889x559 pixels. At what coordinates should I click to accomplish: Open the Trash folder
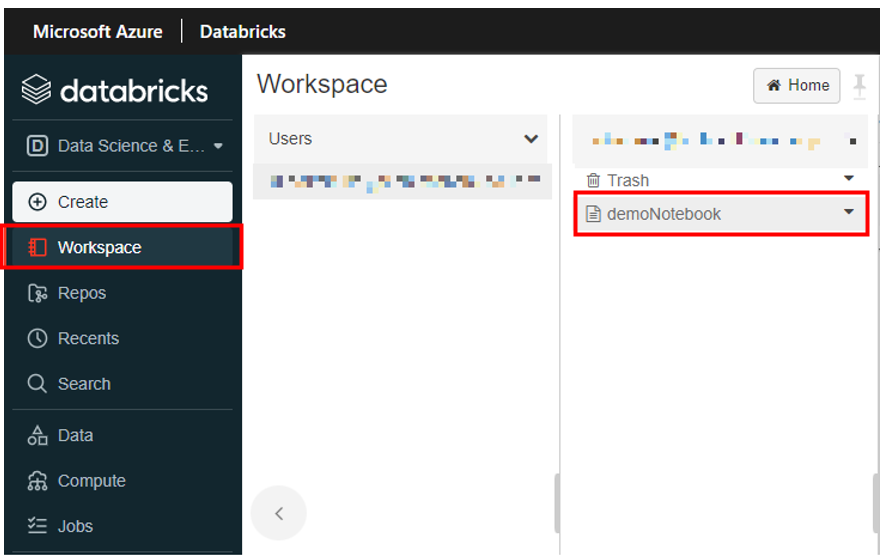[x=720, y=180]
